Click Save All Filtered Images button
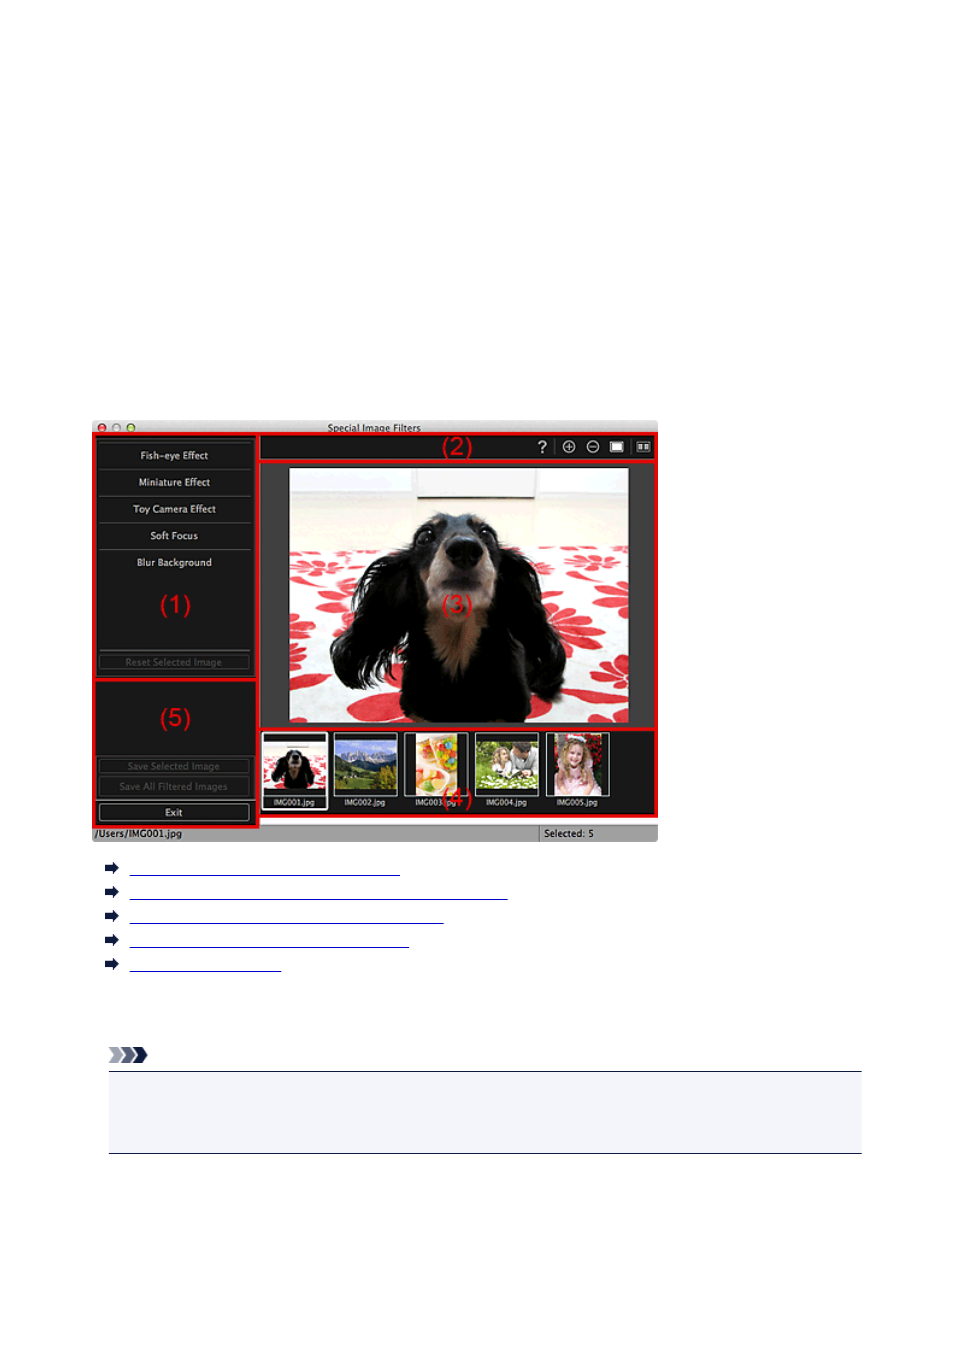 coord(174,786)
